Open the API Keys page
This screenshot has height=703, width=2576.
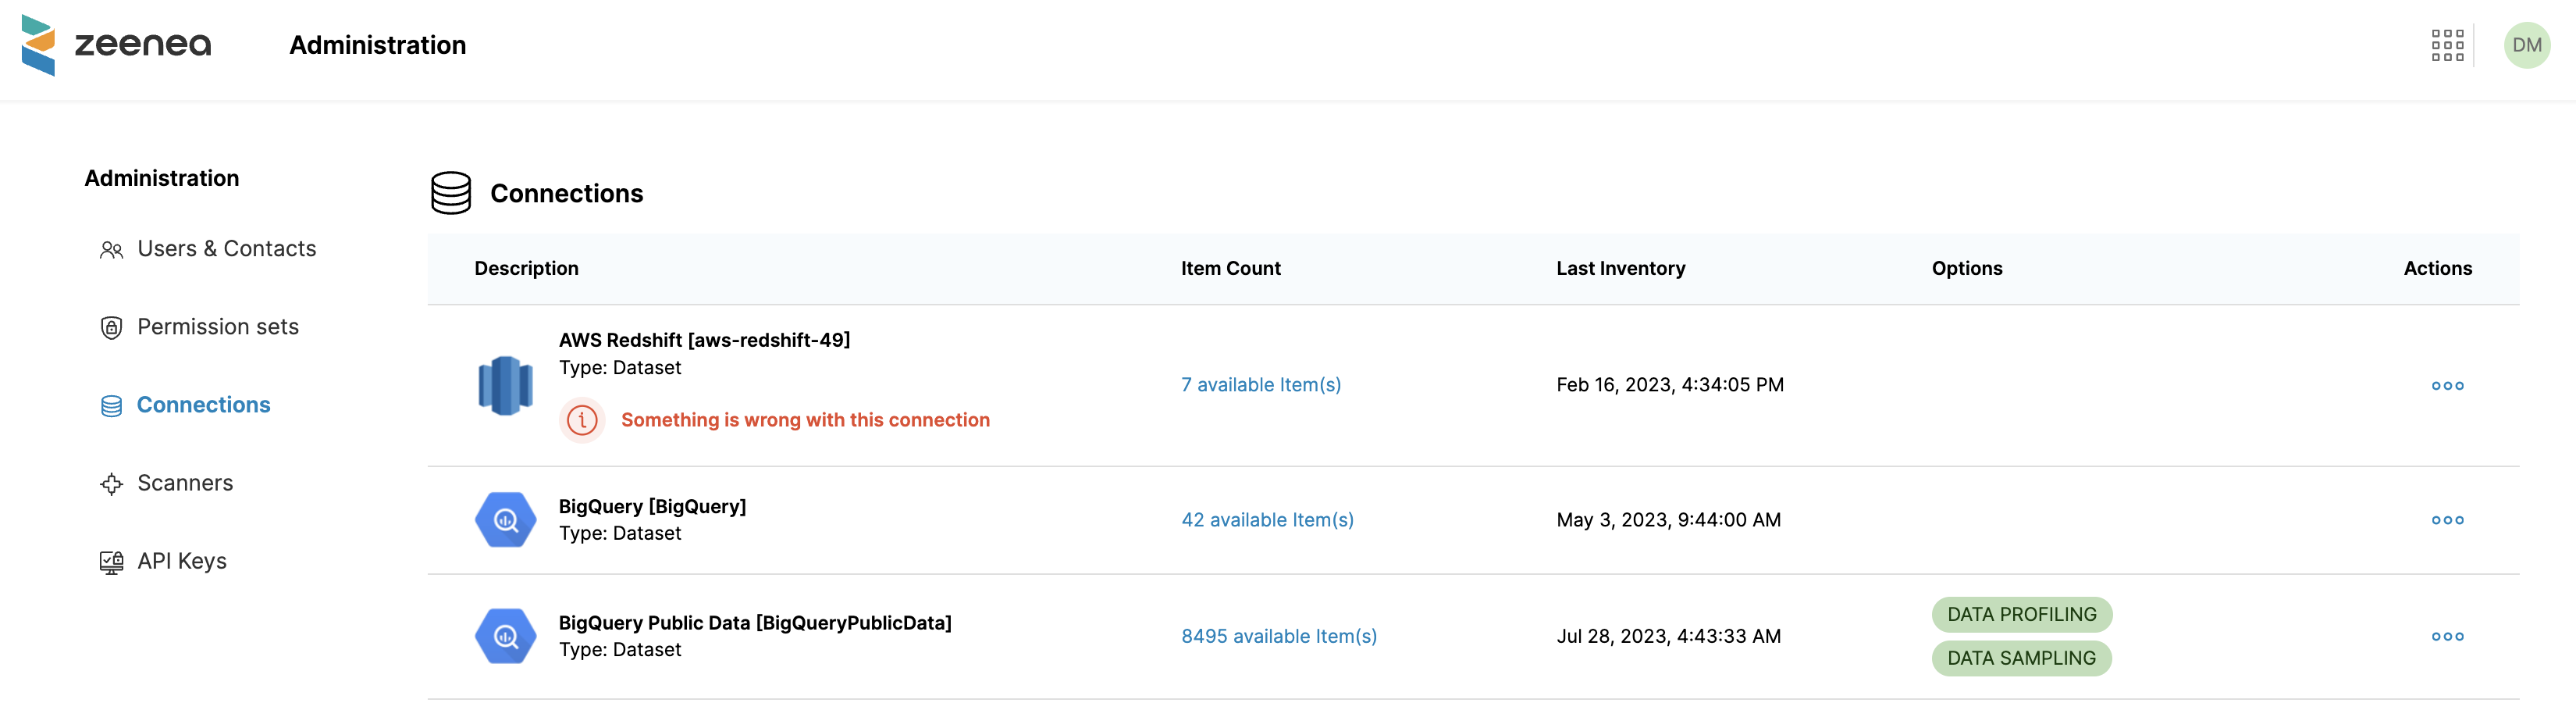point(181,561)
